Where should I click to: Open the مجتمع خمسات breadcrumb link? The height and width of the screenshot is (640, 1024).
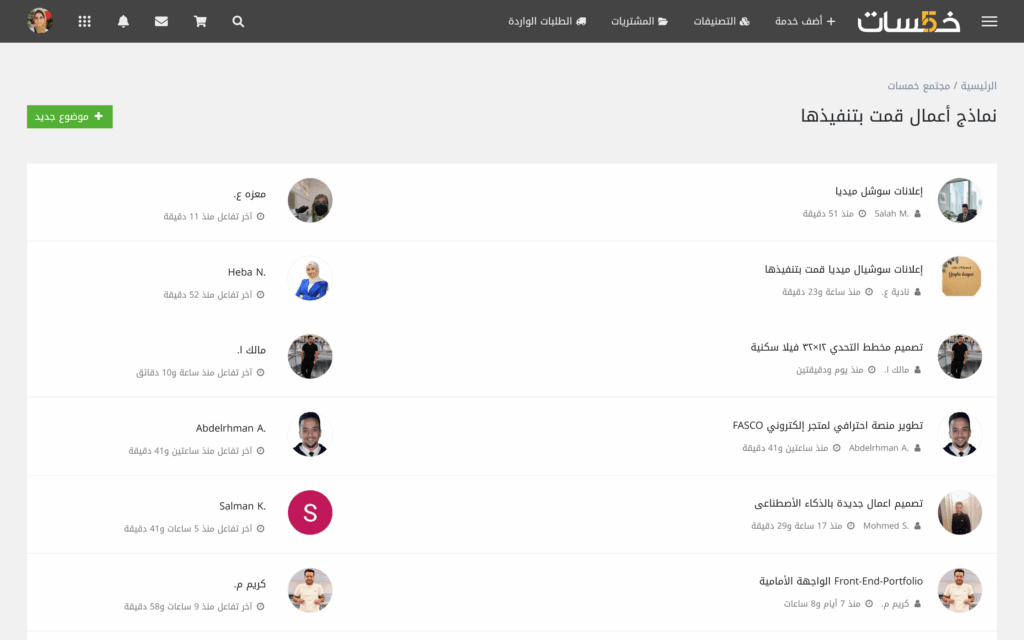tap(918, 85)
